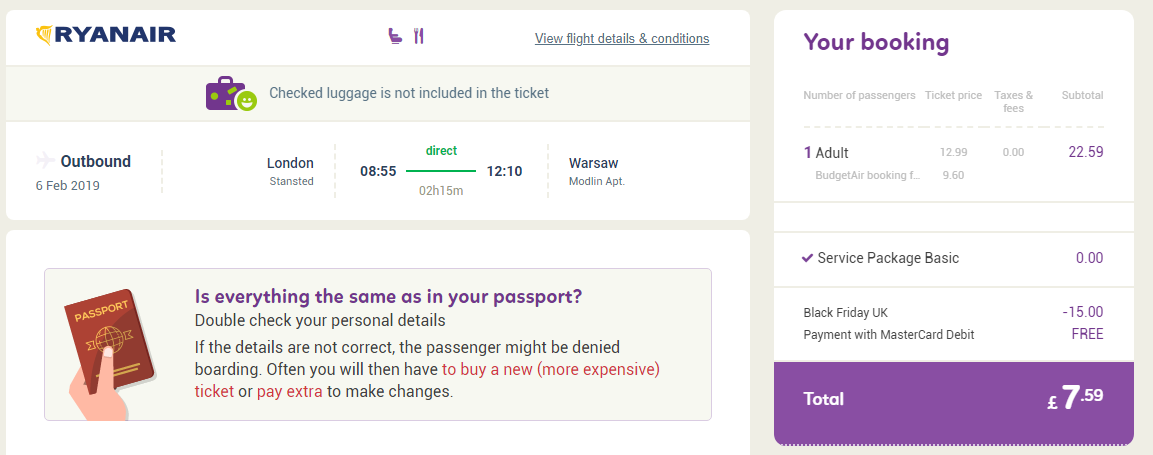Image resolution: width=1153 pixels, height=455 pixels.
Task: Select the Service Package Basic label
Action: (x=888, y=258)
